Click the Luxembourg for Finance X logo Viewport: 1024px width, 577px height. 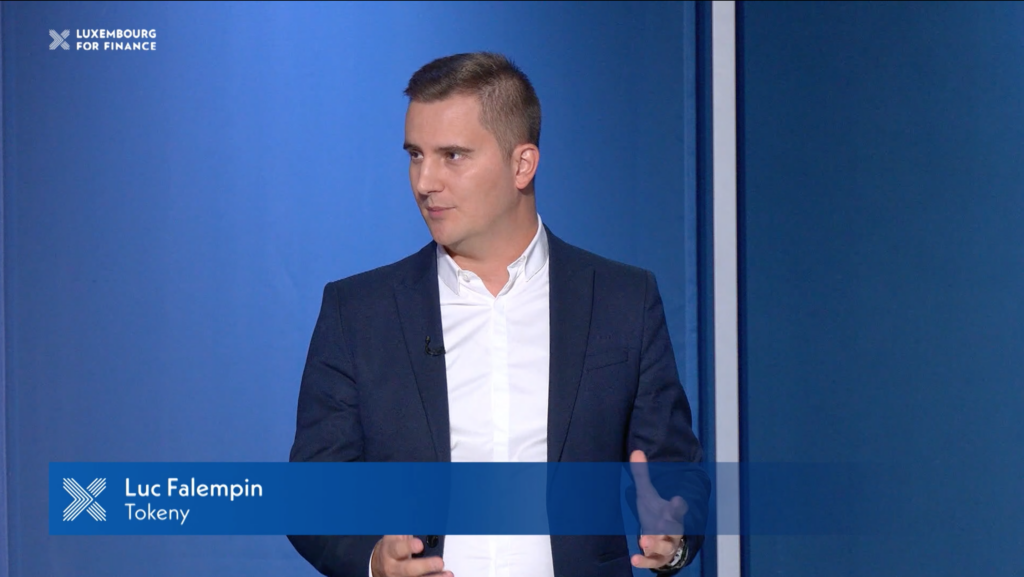click(60, 40)
